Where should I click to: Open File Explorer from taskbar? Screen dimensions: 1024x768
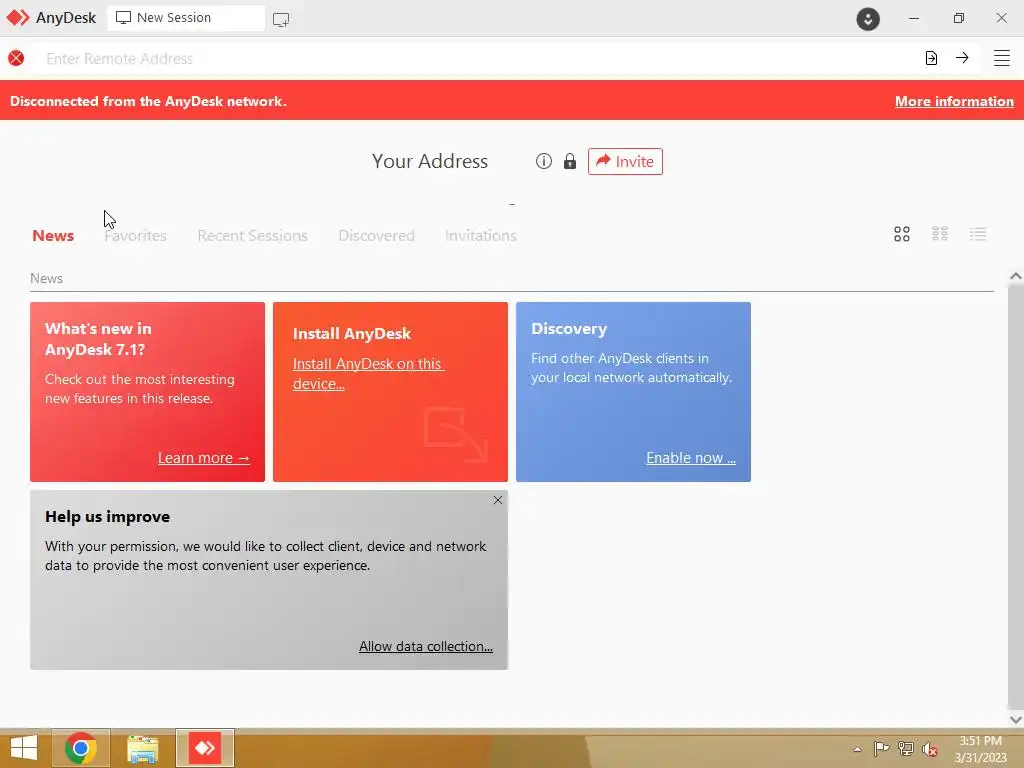pos(142,748)
